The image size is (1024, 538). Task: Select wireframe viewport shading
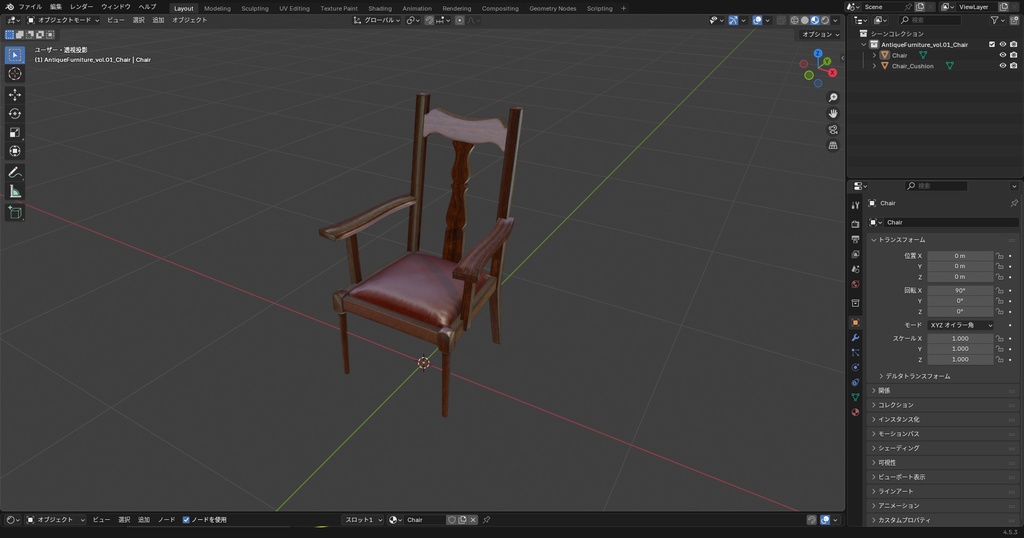tap(794, 20)
